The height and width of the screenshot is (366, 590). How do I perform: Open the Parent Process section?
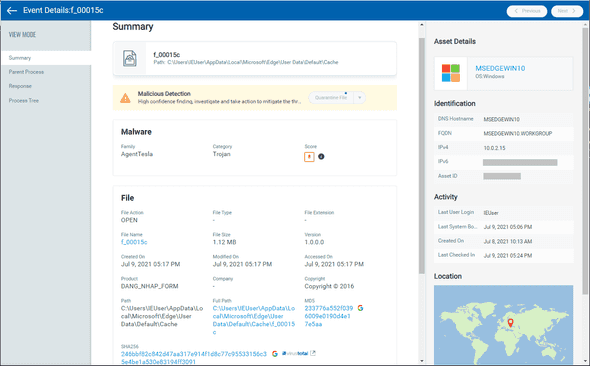26,72
